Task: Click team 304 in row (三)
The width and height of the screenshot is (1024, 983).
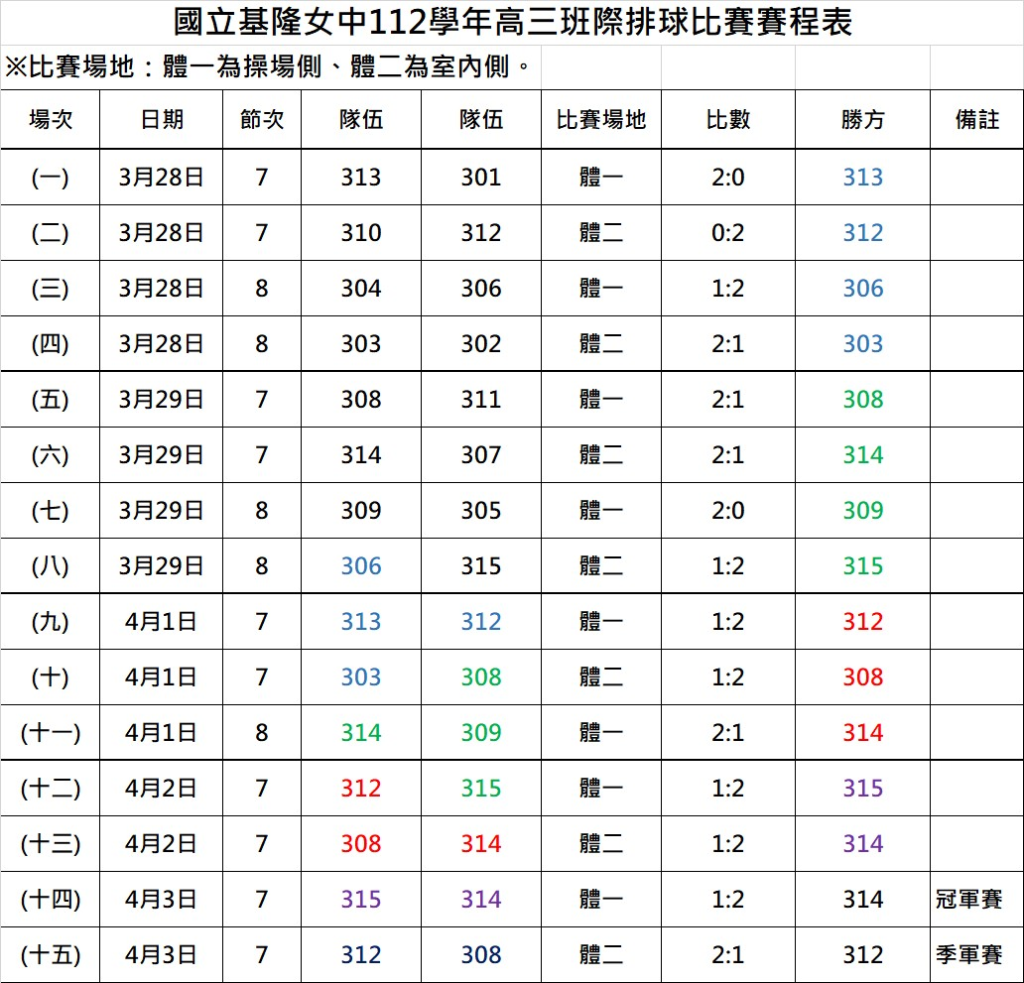Action: point(361,288)
